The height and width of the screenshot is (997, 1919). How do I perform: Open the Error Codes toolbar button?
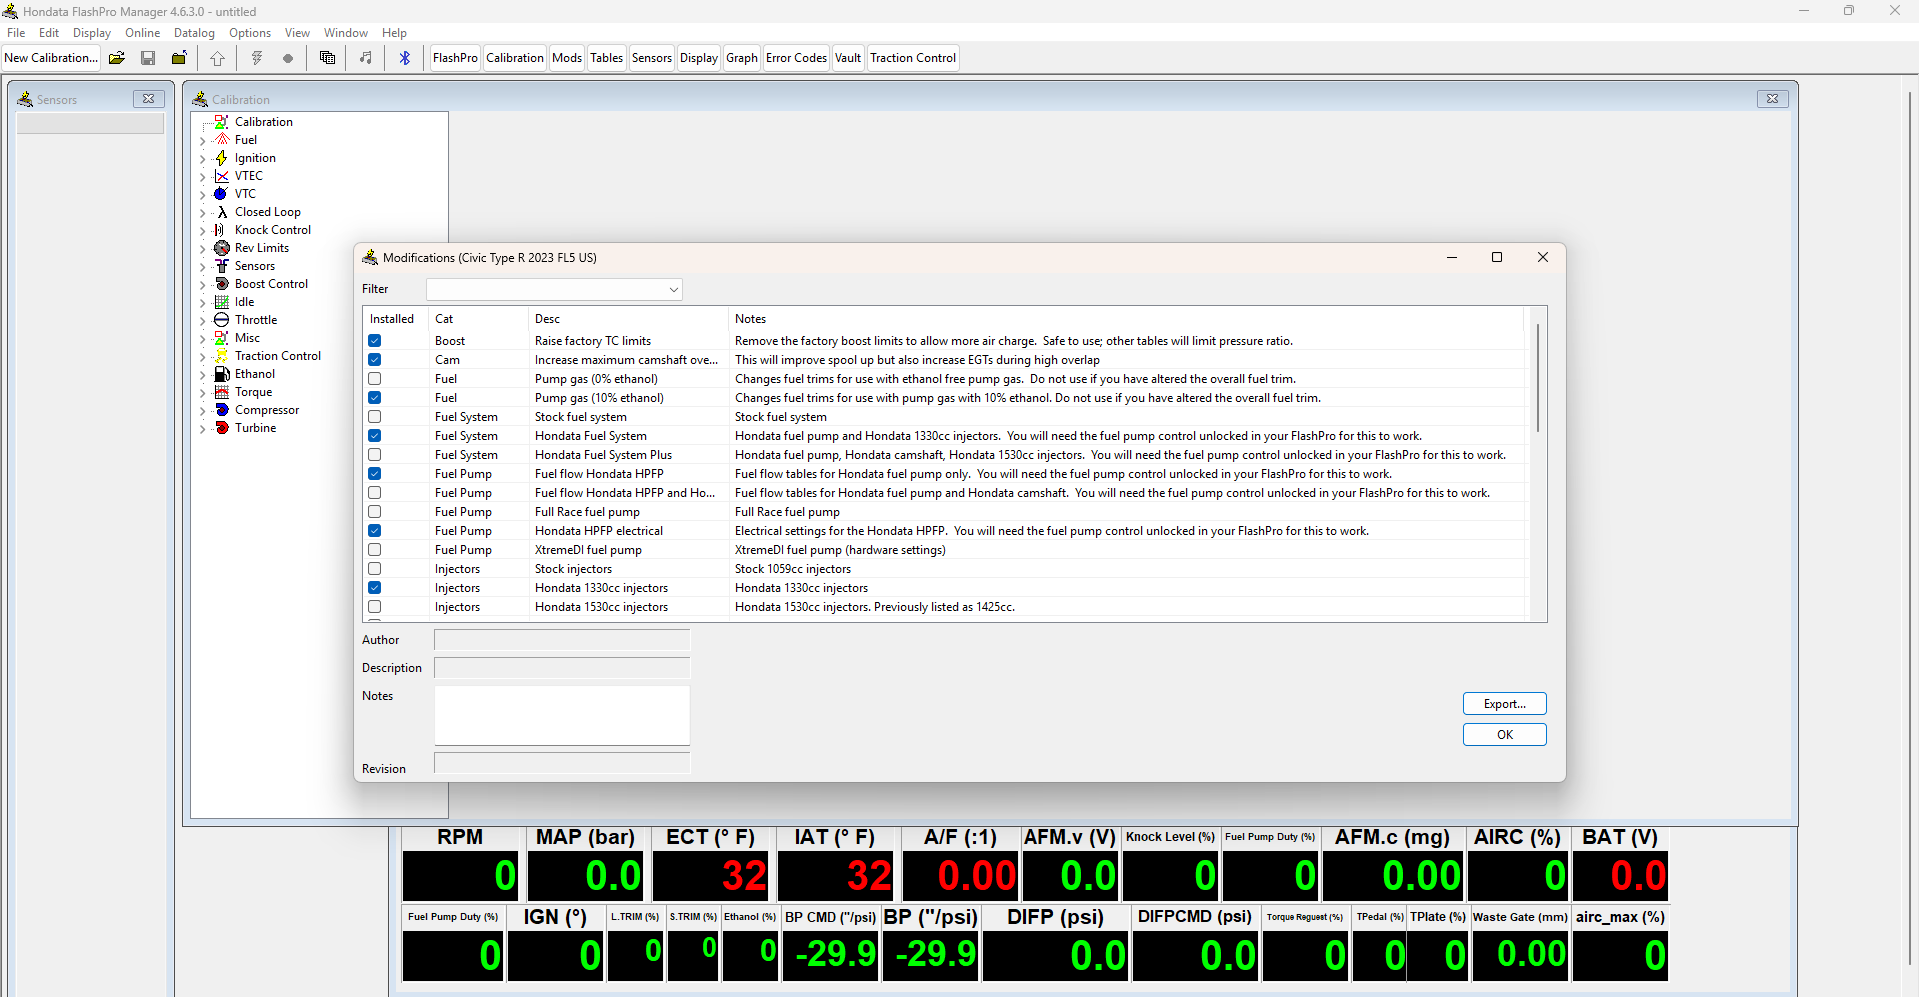pyautogui.click(x=796, y=58)
